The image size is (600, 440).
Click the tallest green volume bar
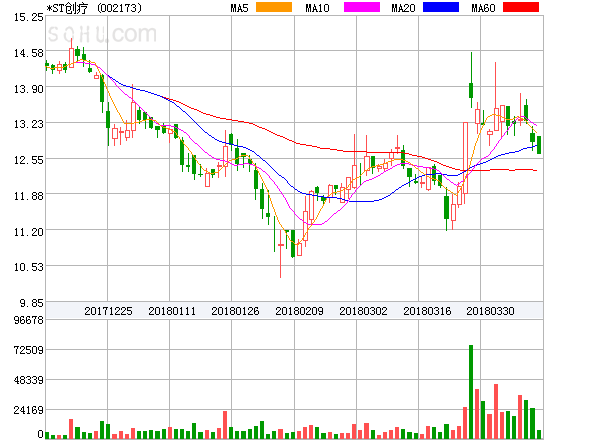point(471,392)
